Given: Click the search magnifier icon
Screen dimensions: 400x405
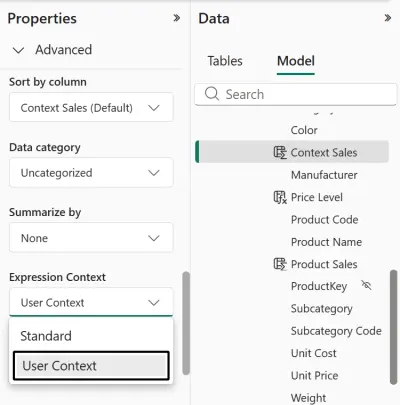Looking at the screenshot, I should coord(212,94).
